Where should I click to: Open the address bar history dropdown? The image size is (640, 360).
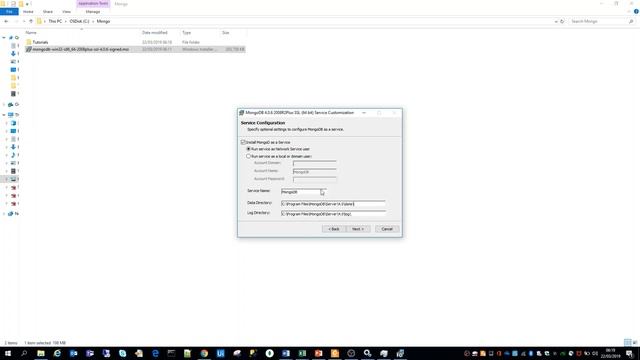[x=556, y=21]
